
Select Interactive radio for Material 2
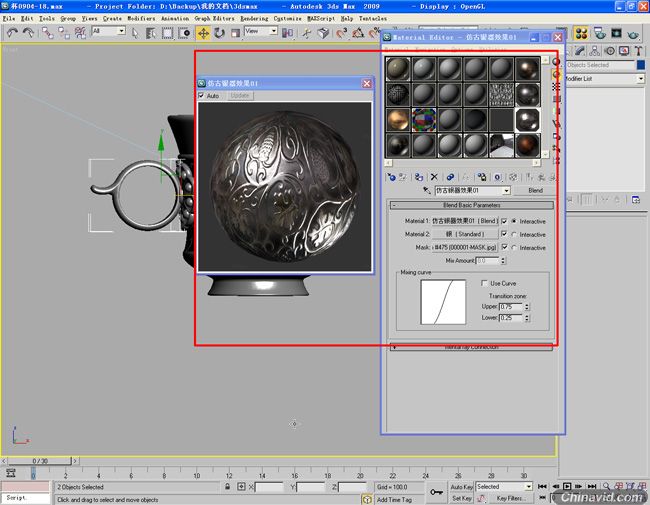click(514, 235)
